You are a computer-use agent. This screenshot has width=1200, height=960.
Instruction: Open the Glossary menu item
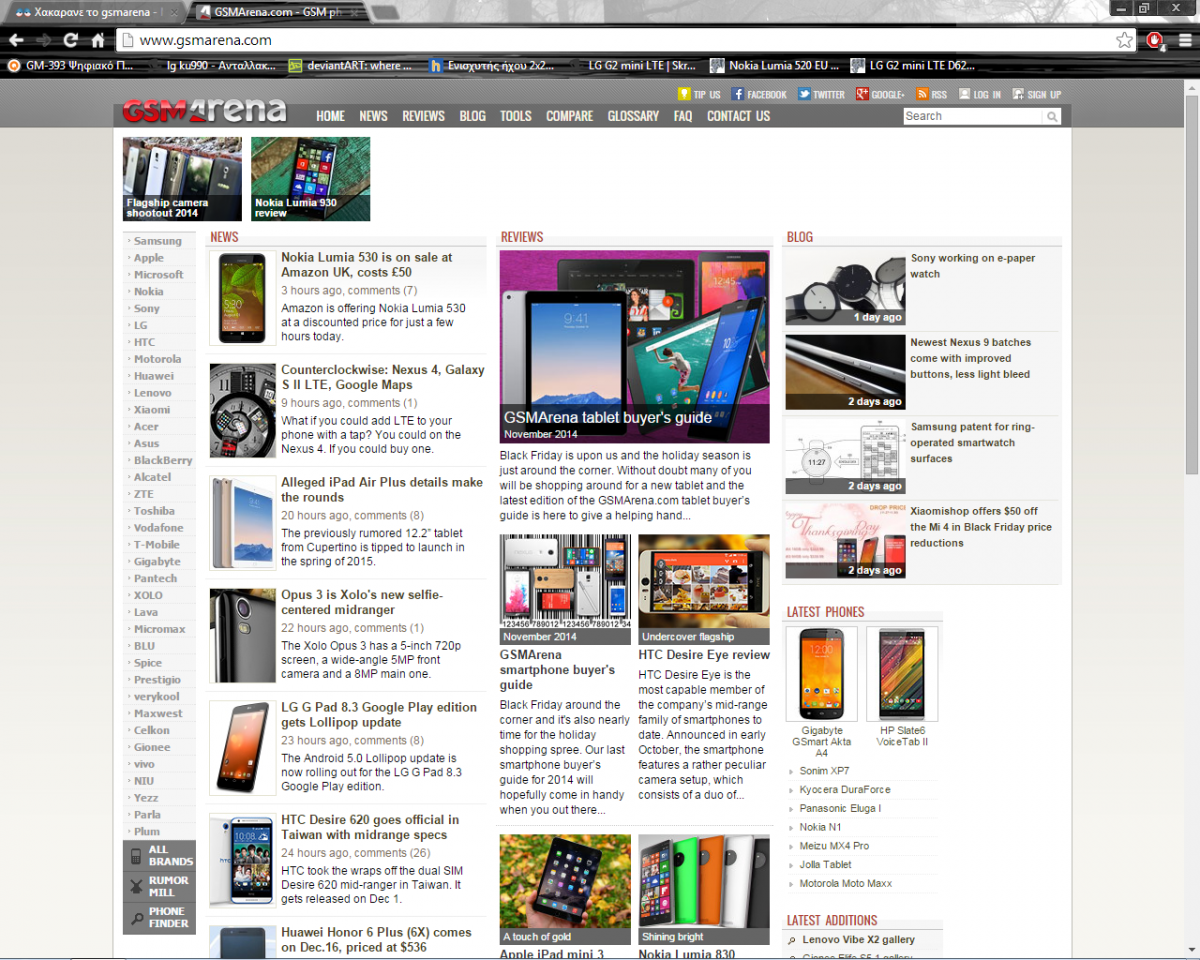[633, 116]
